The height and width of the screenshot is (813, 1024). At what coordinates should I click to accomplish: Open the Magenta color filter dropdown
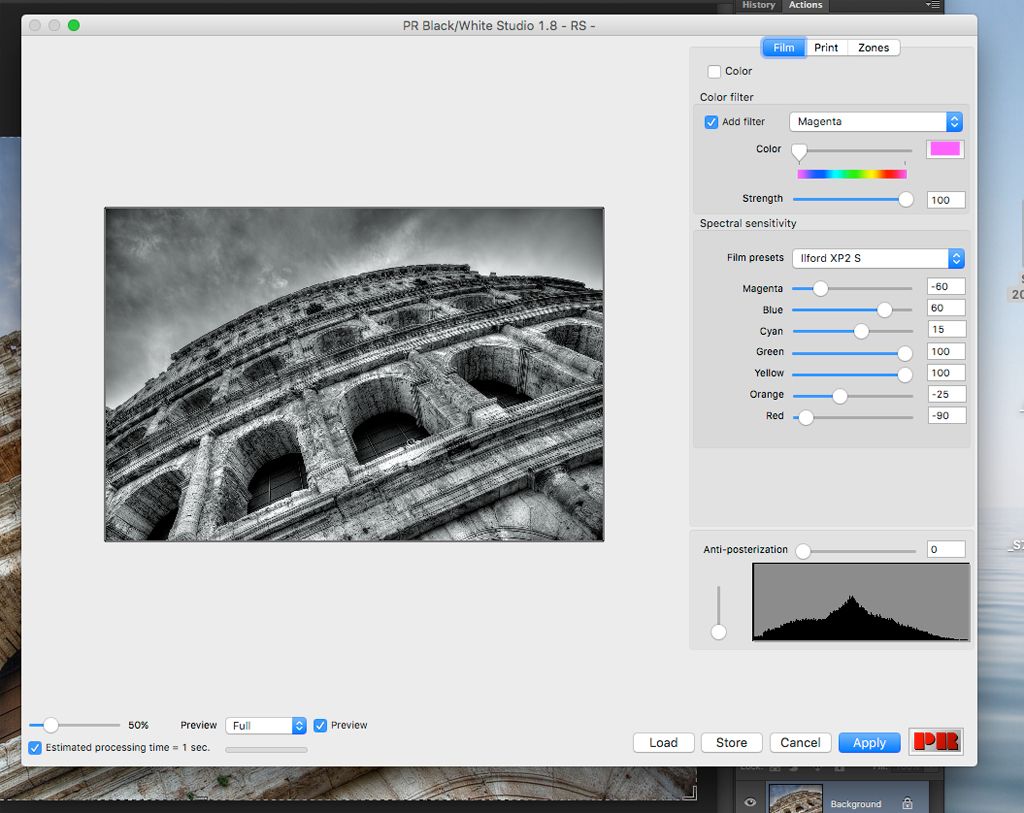[x=875, y=122]
